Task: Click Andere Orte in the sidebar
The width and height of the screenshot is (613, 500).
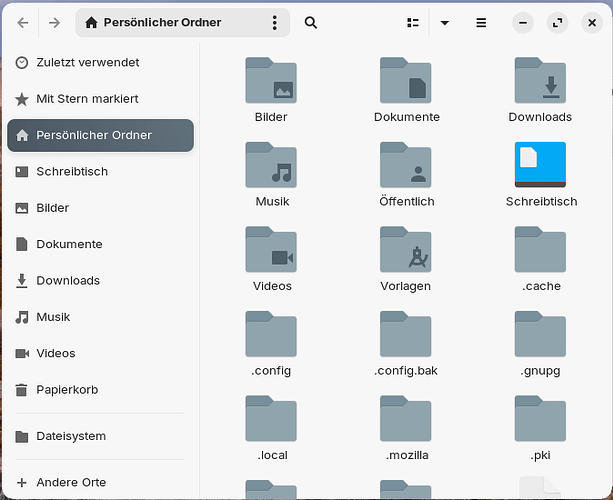Action: pyautogui.click(x=100, y=482)
